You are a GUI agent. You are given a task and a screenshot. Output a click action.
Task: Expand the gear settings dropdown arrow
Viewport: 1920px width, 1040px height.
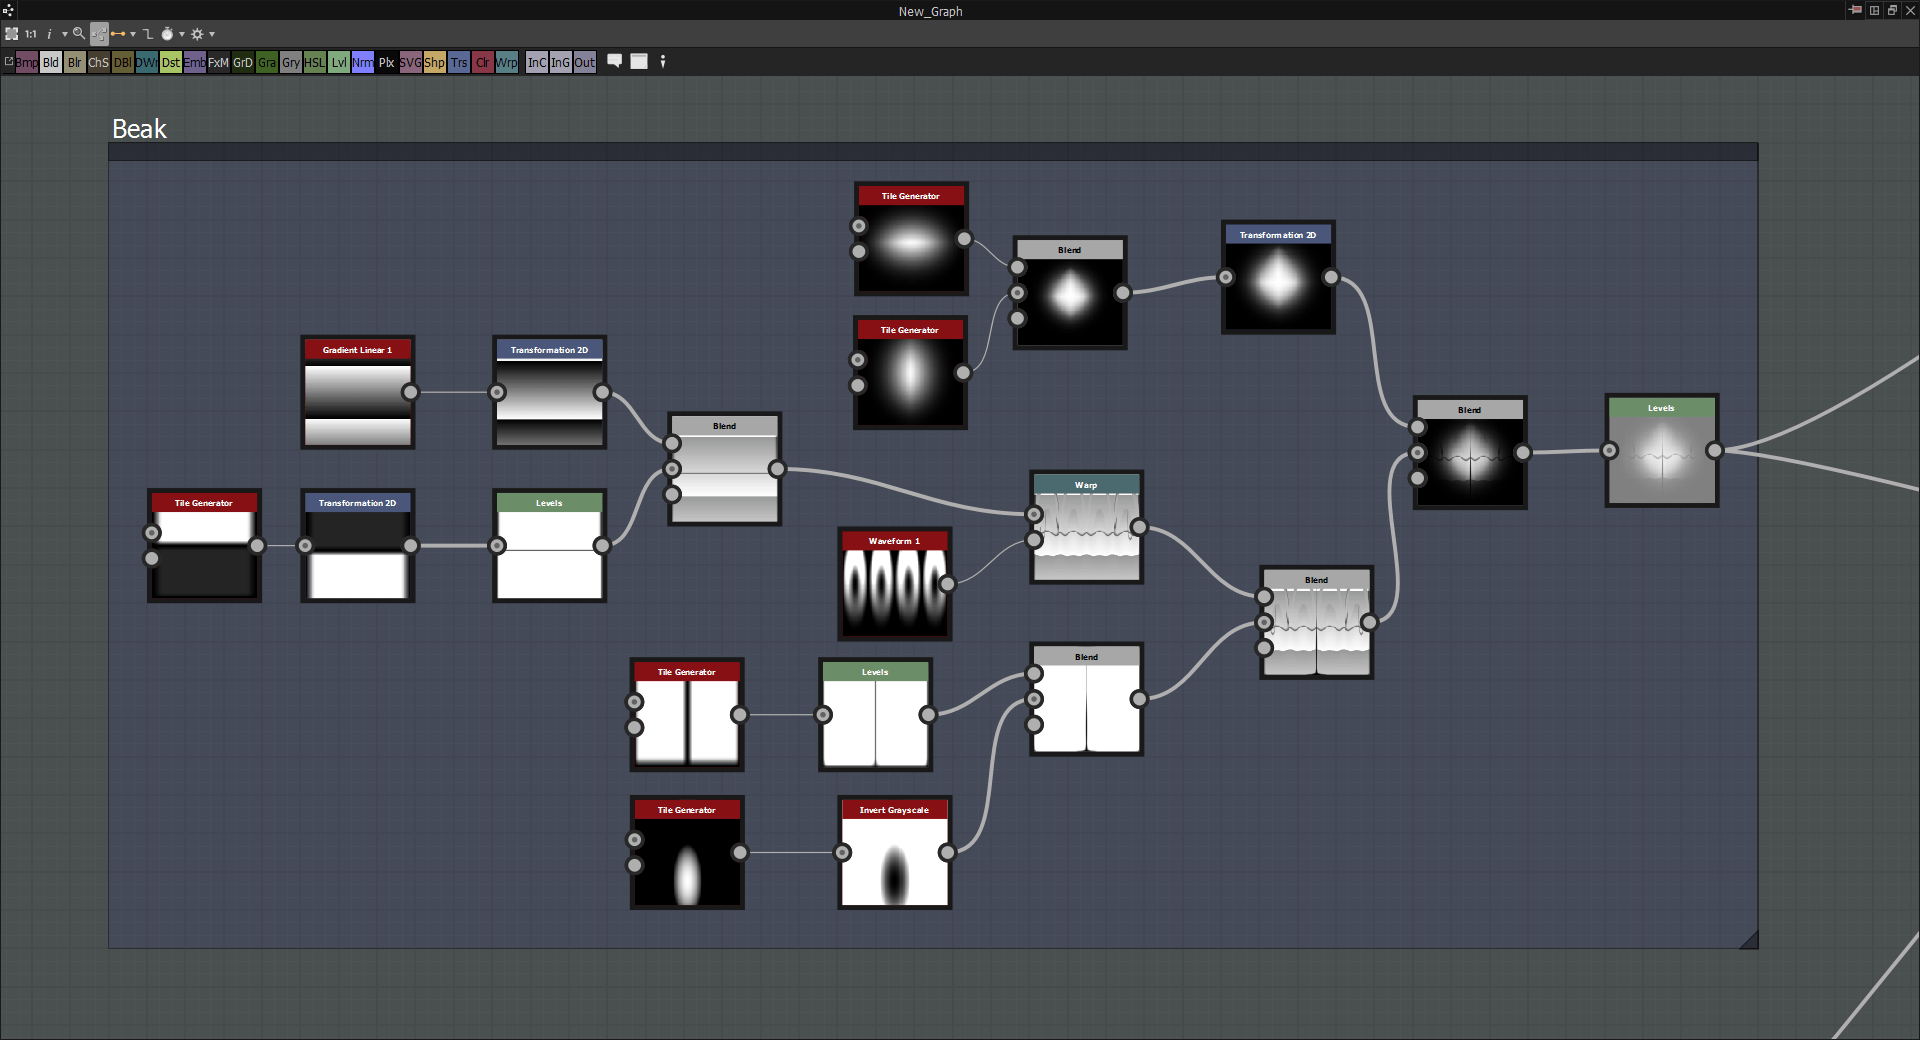[212, 34]
